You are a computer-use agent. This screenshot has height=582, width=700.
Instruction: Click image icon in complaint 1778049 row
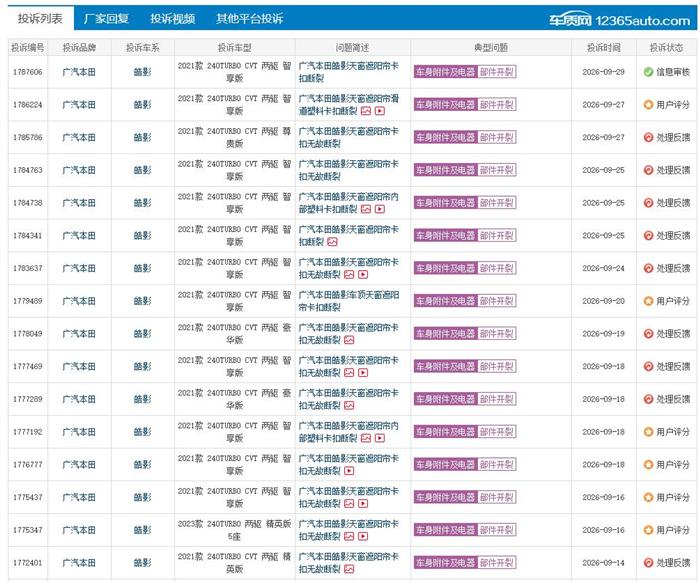tap(349, 340)
